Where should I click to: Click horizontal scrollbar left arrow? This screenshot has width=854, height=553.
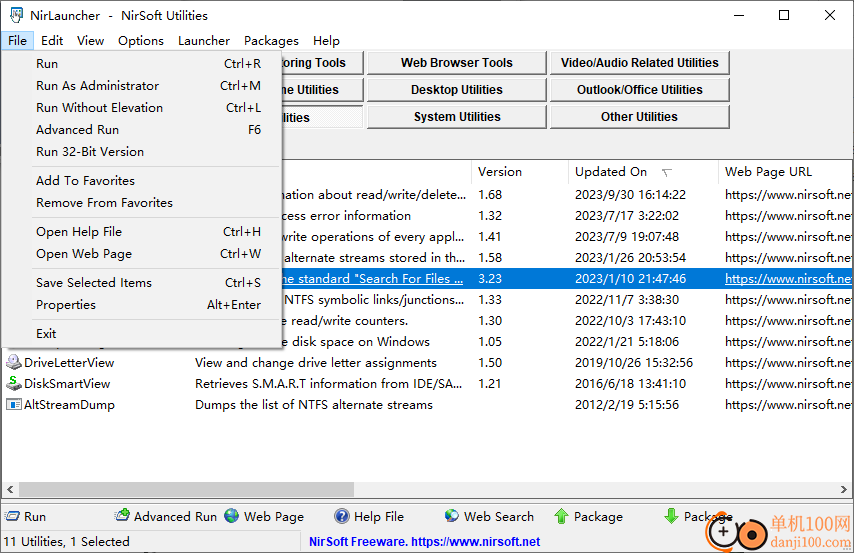(x=10, y=489)
